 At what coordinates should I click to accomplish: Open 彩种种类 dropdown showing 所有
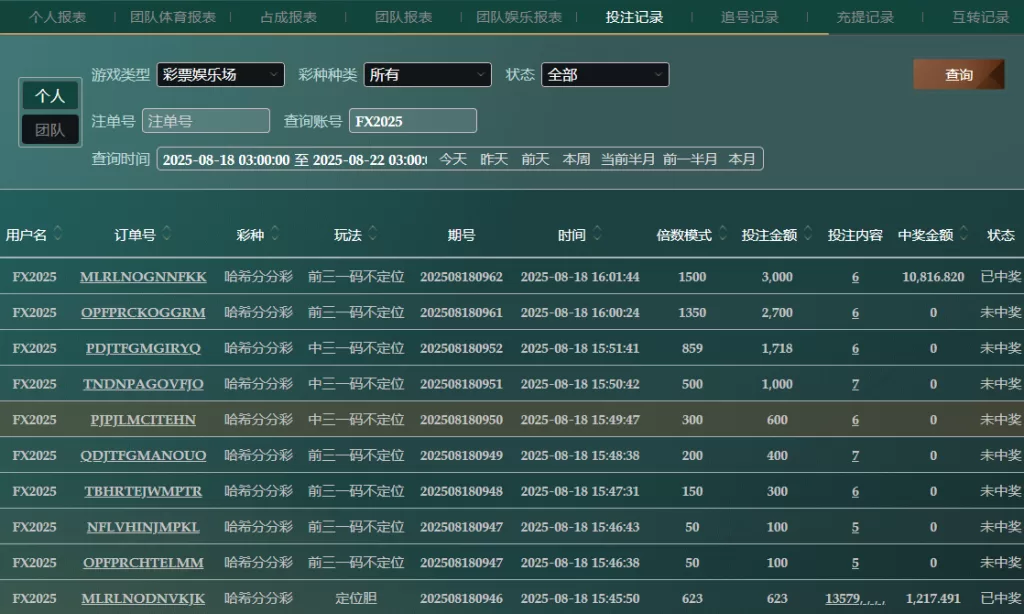[x=428, y=74]
